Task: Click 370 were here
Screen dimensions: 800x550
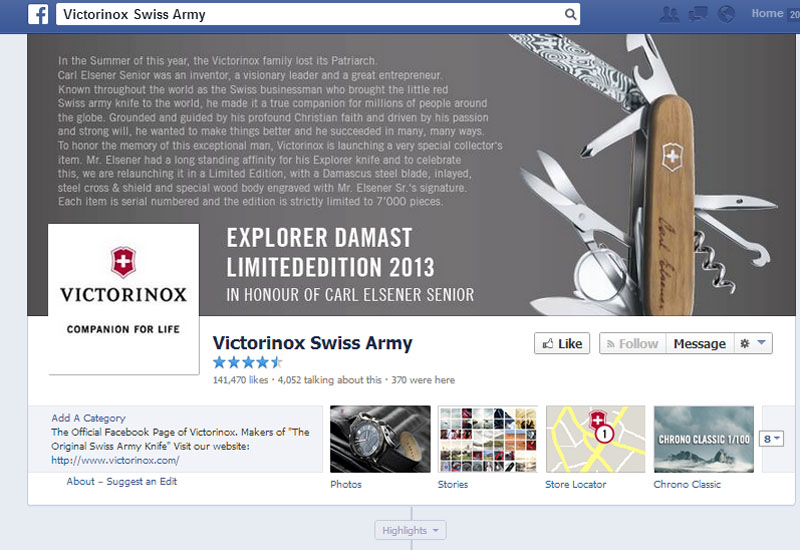Action: click(x=423, y=380)
